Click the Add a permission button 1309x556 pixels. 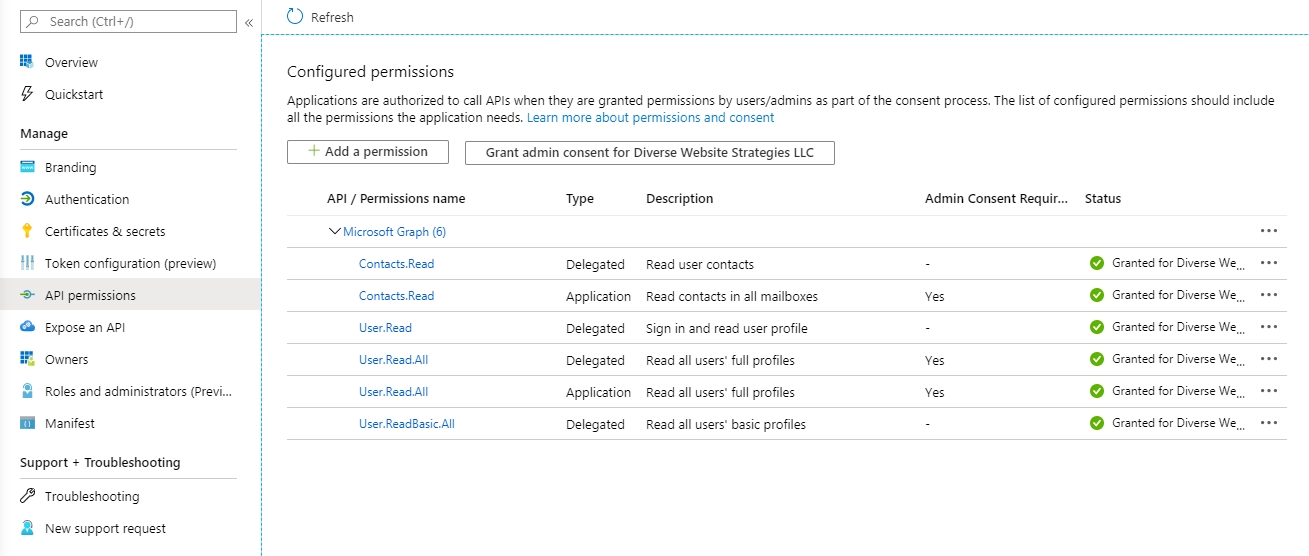click(x=367, y=152)
